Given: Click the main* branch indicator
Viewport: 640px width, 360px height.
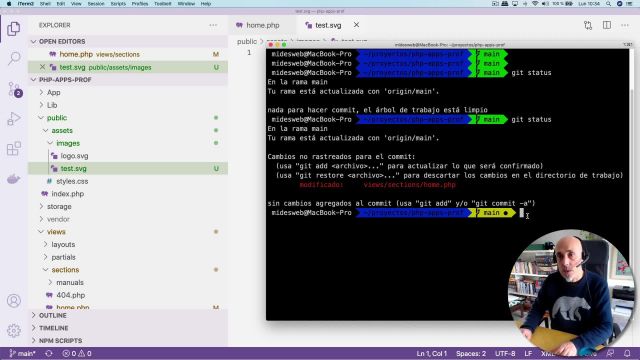Looking at the screenshot, I should (22, 353).
